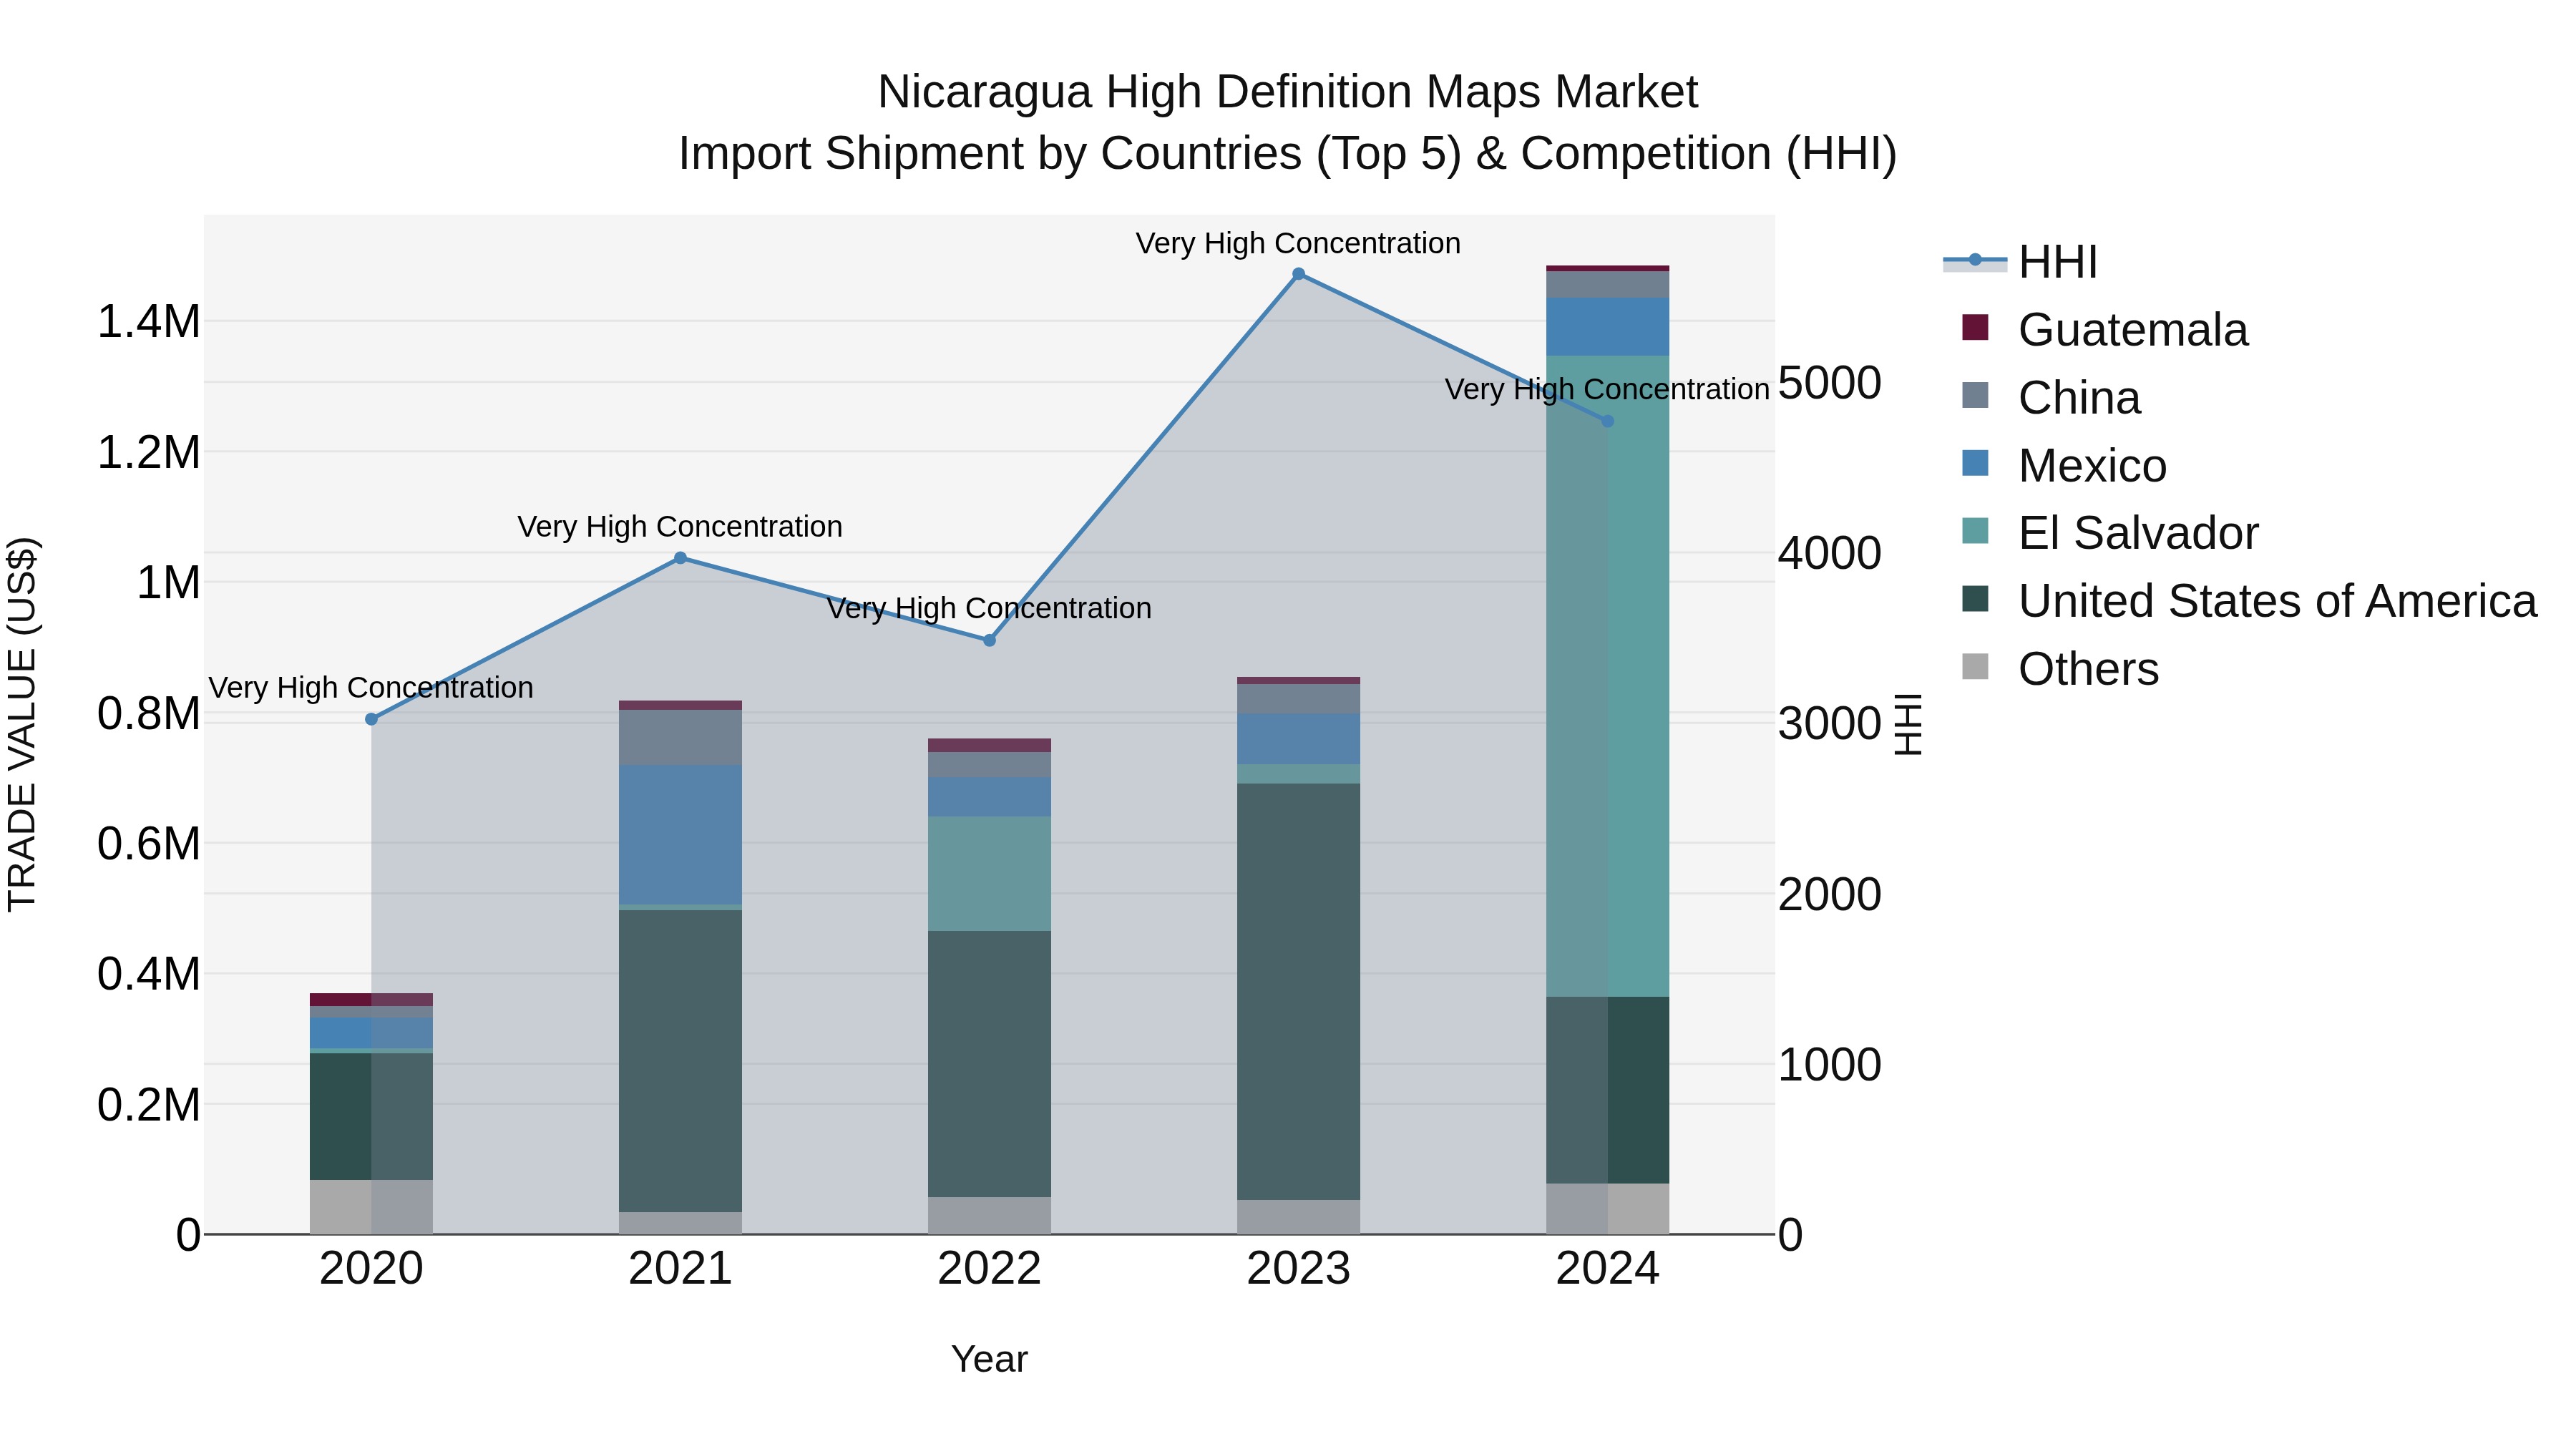
Task: Click the 2021 China bar segment
Action: point(680,737)
